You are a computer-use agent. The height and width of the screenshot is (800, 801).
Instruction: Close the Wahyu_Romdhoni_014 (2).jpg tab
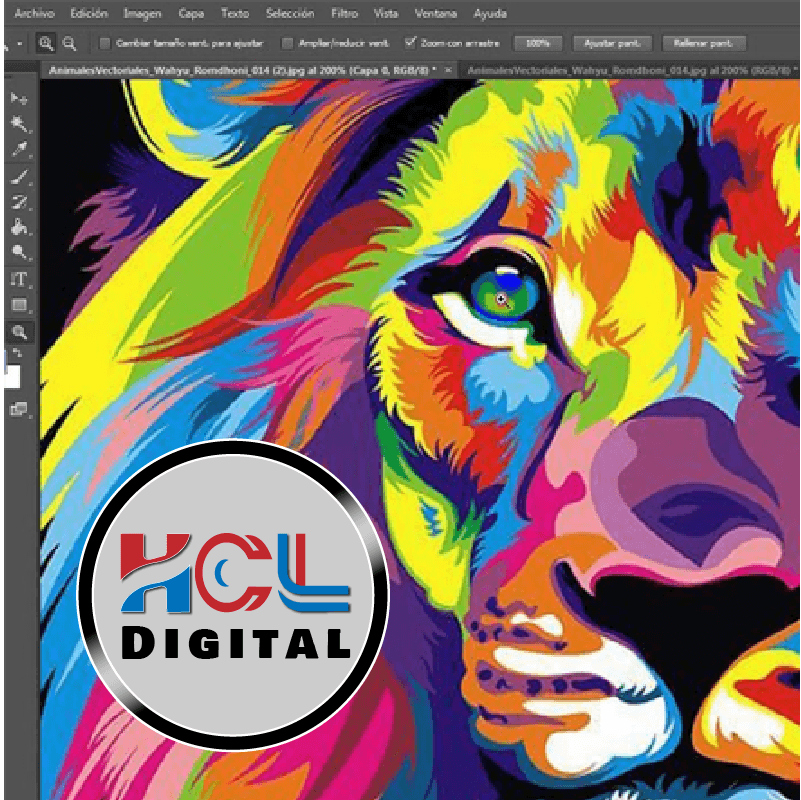tap(448, 70)
